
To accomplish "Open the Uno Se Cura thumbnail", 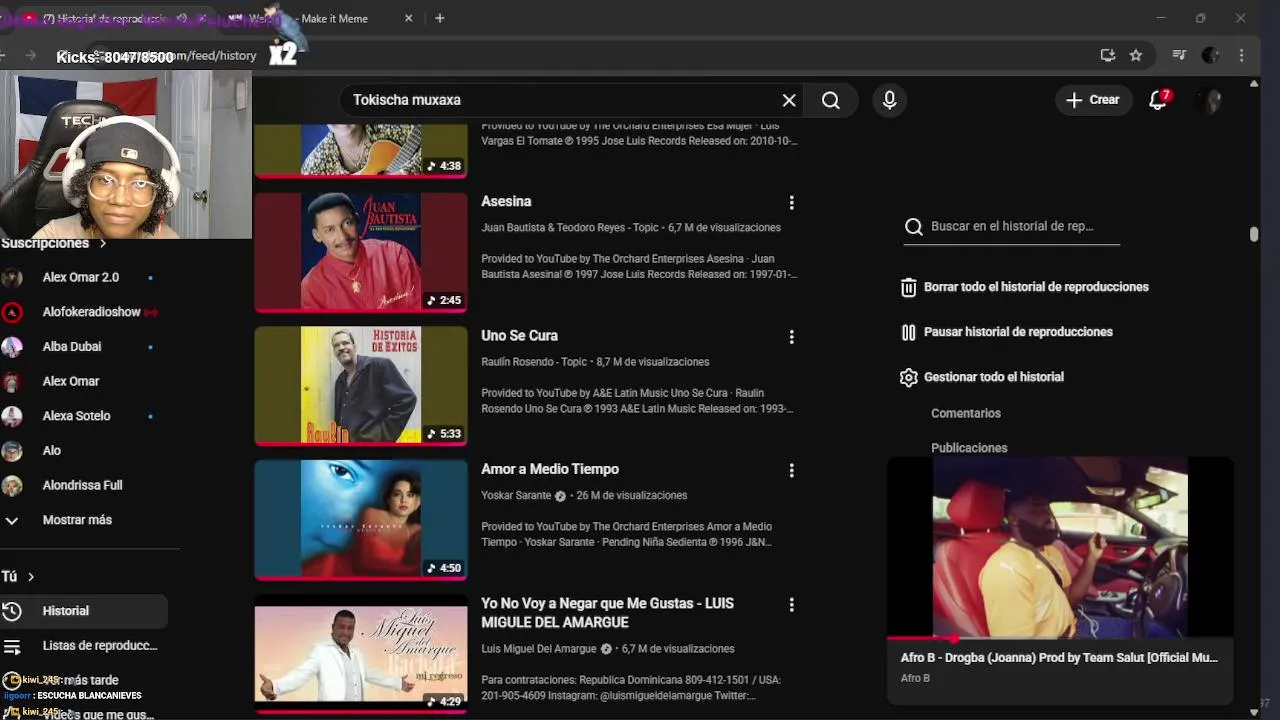I will tap(361, 385).
